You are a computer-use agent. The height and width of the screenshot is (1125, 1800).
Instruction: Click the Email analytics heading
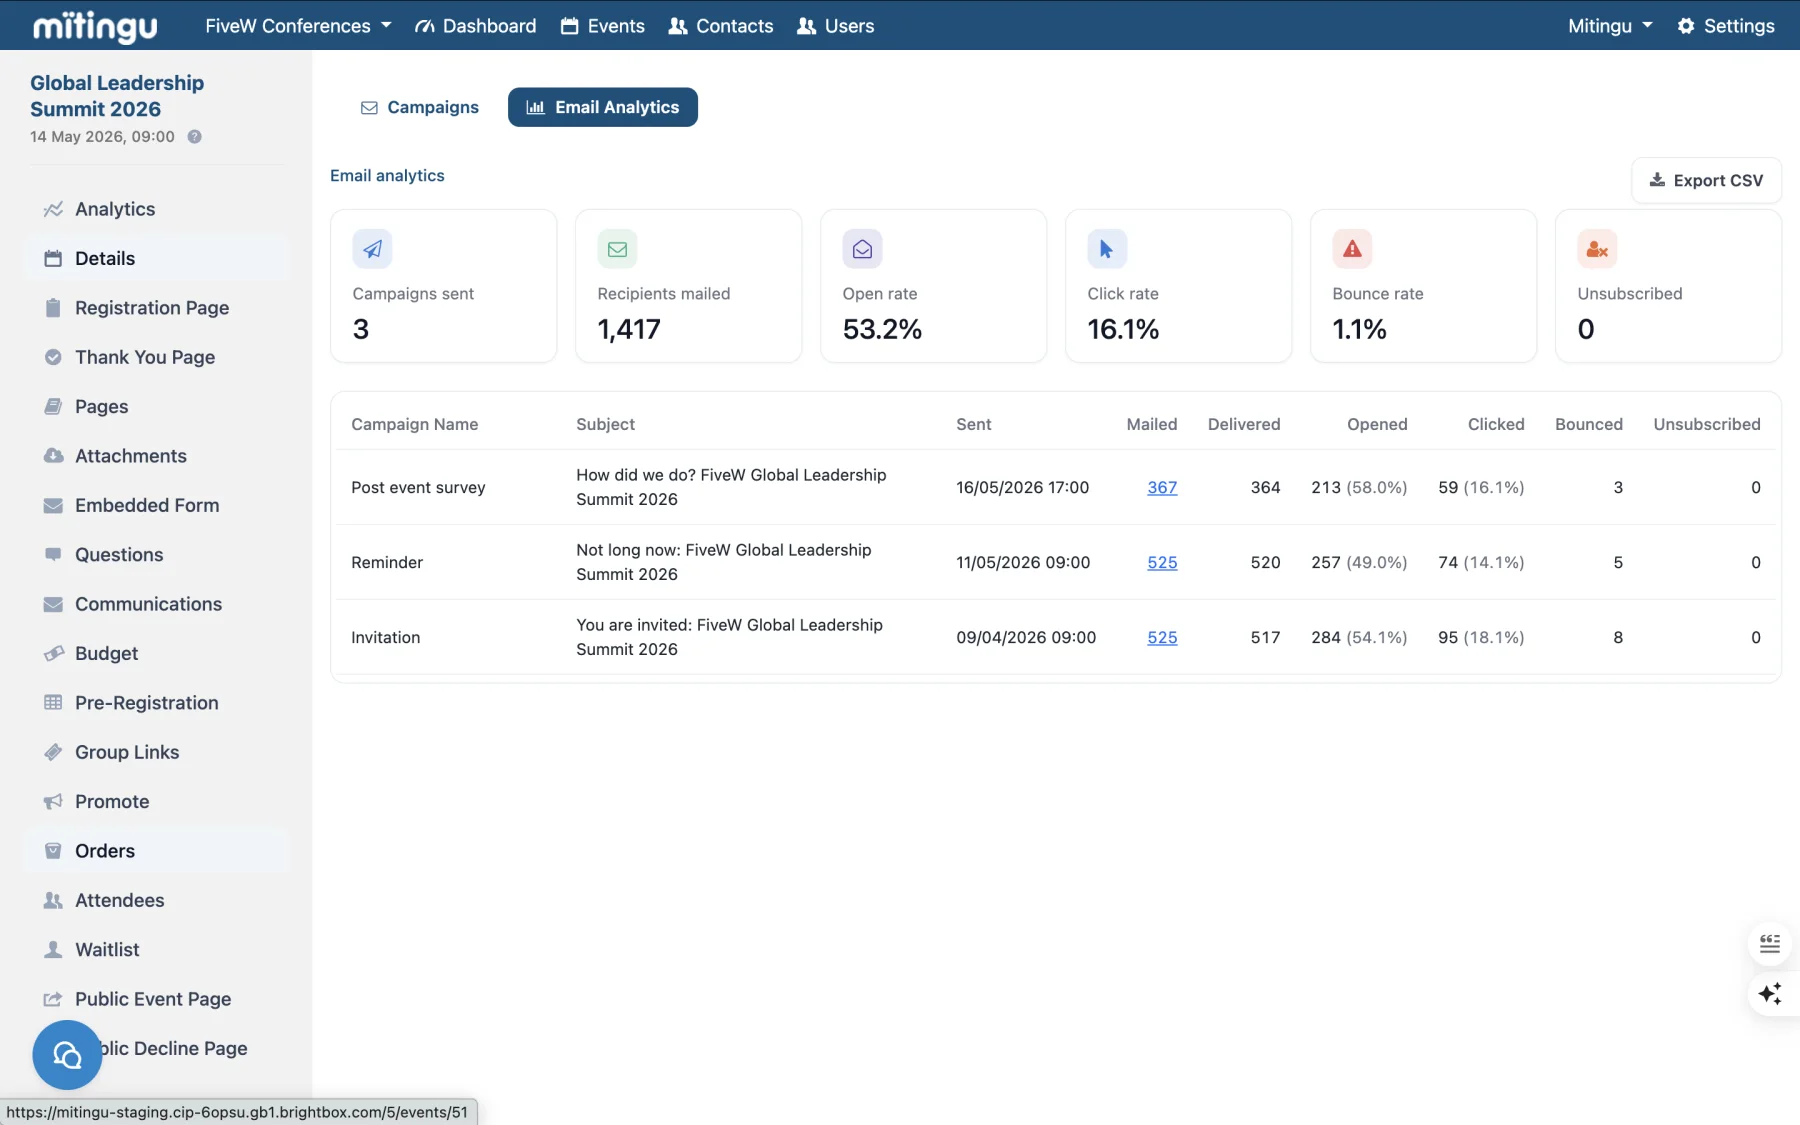(x=387, y=175)
